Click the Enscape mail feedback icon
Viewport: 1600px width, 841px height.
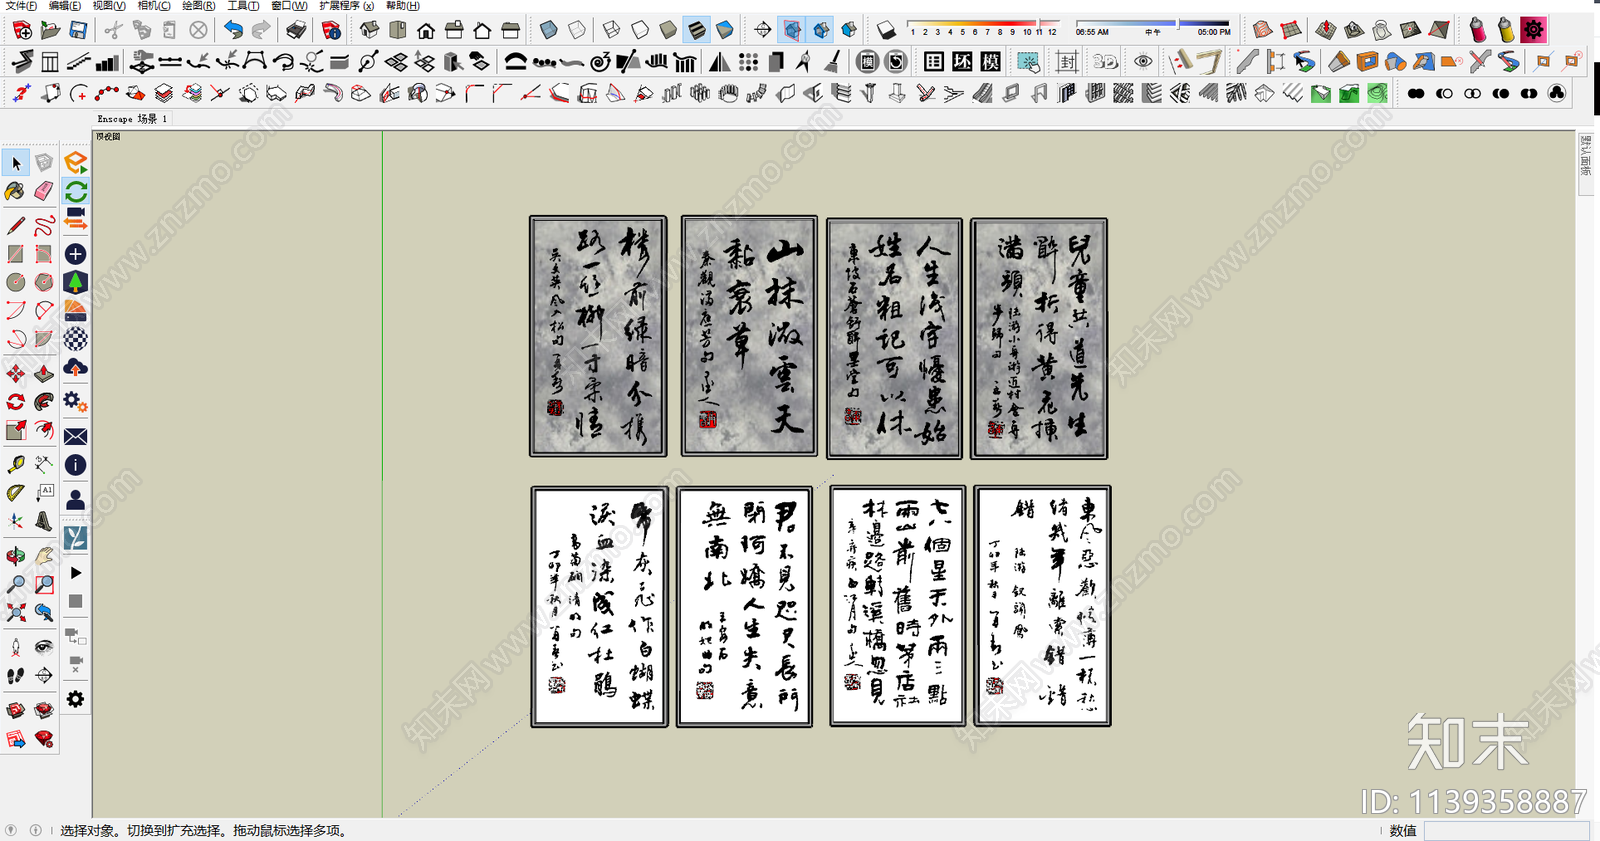76,436
